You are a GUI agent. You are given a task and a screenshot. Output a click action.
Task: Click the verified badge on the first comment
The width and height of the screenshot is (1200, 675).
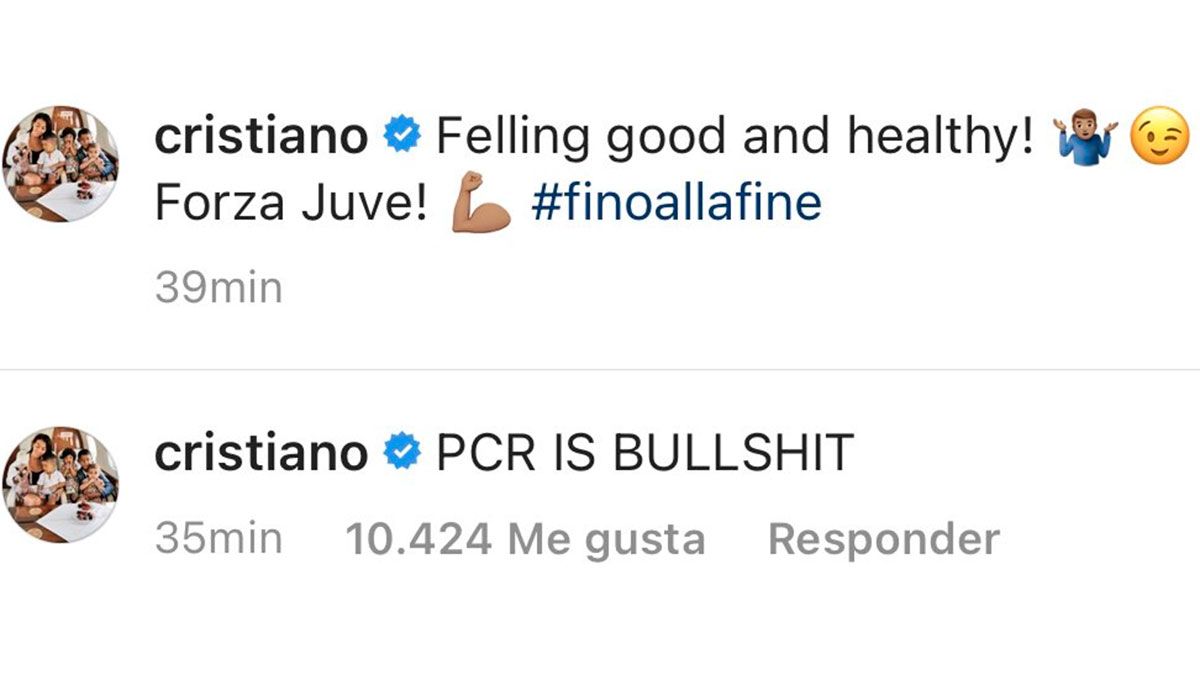(x=402, y=136)
